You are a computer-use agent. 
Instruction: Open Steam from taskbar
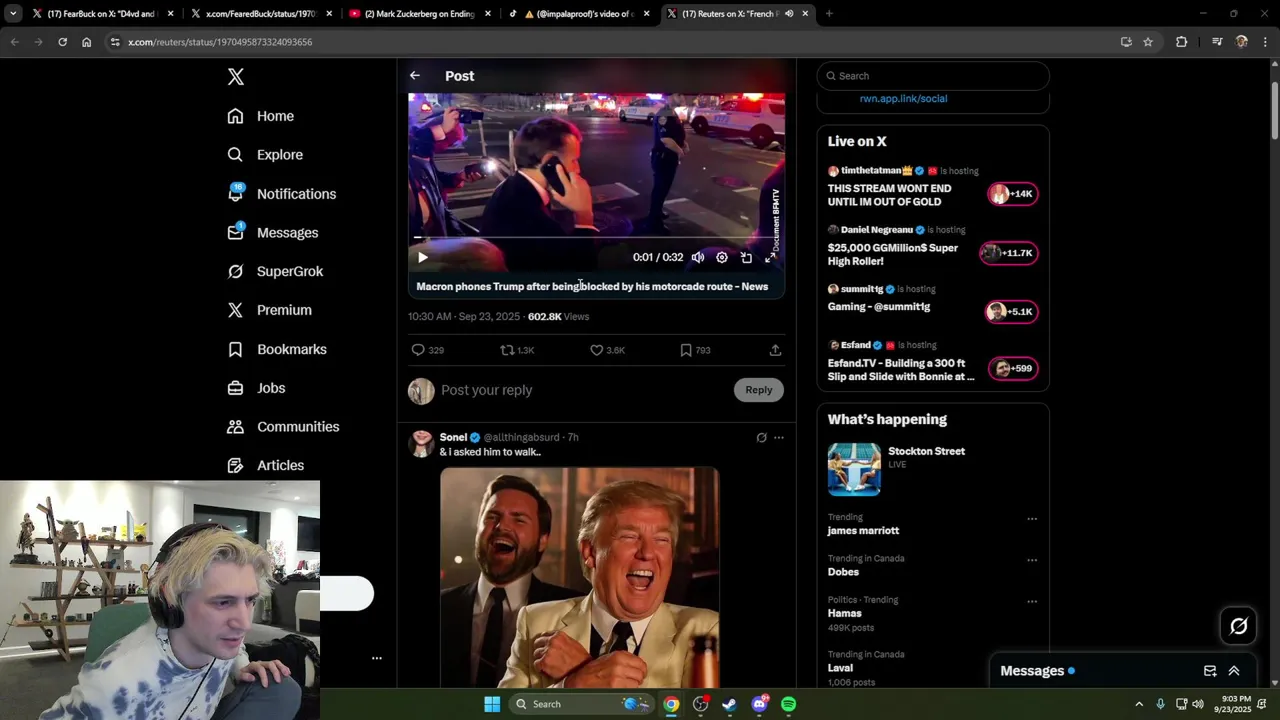click(730, 704)
